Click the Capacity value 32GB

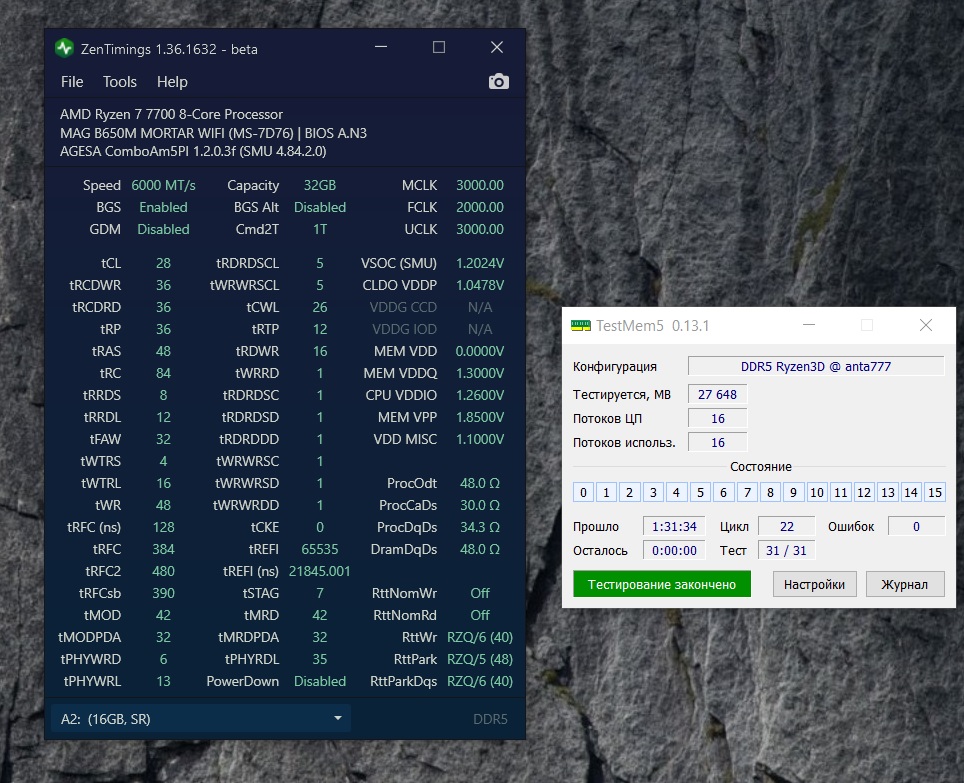320,186
